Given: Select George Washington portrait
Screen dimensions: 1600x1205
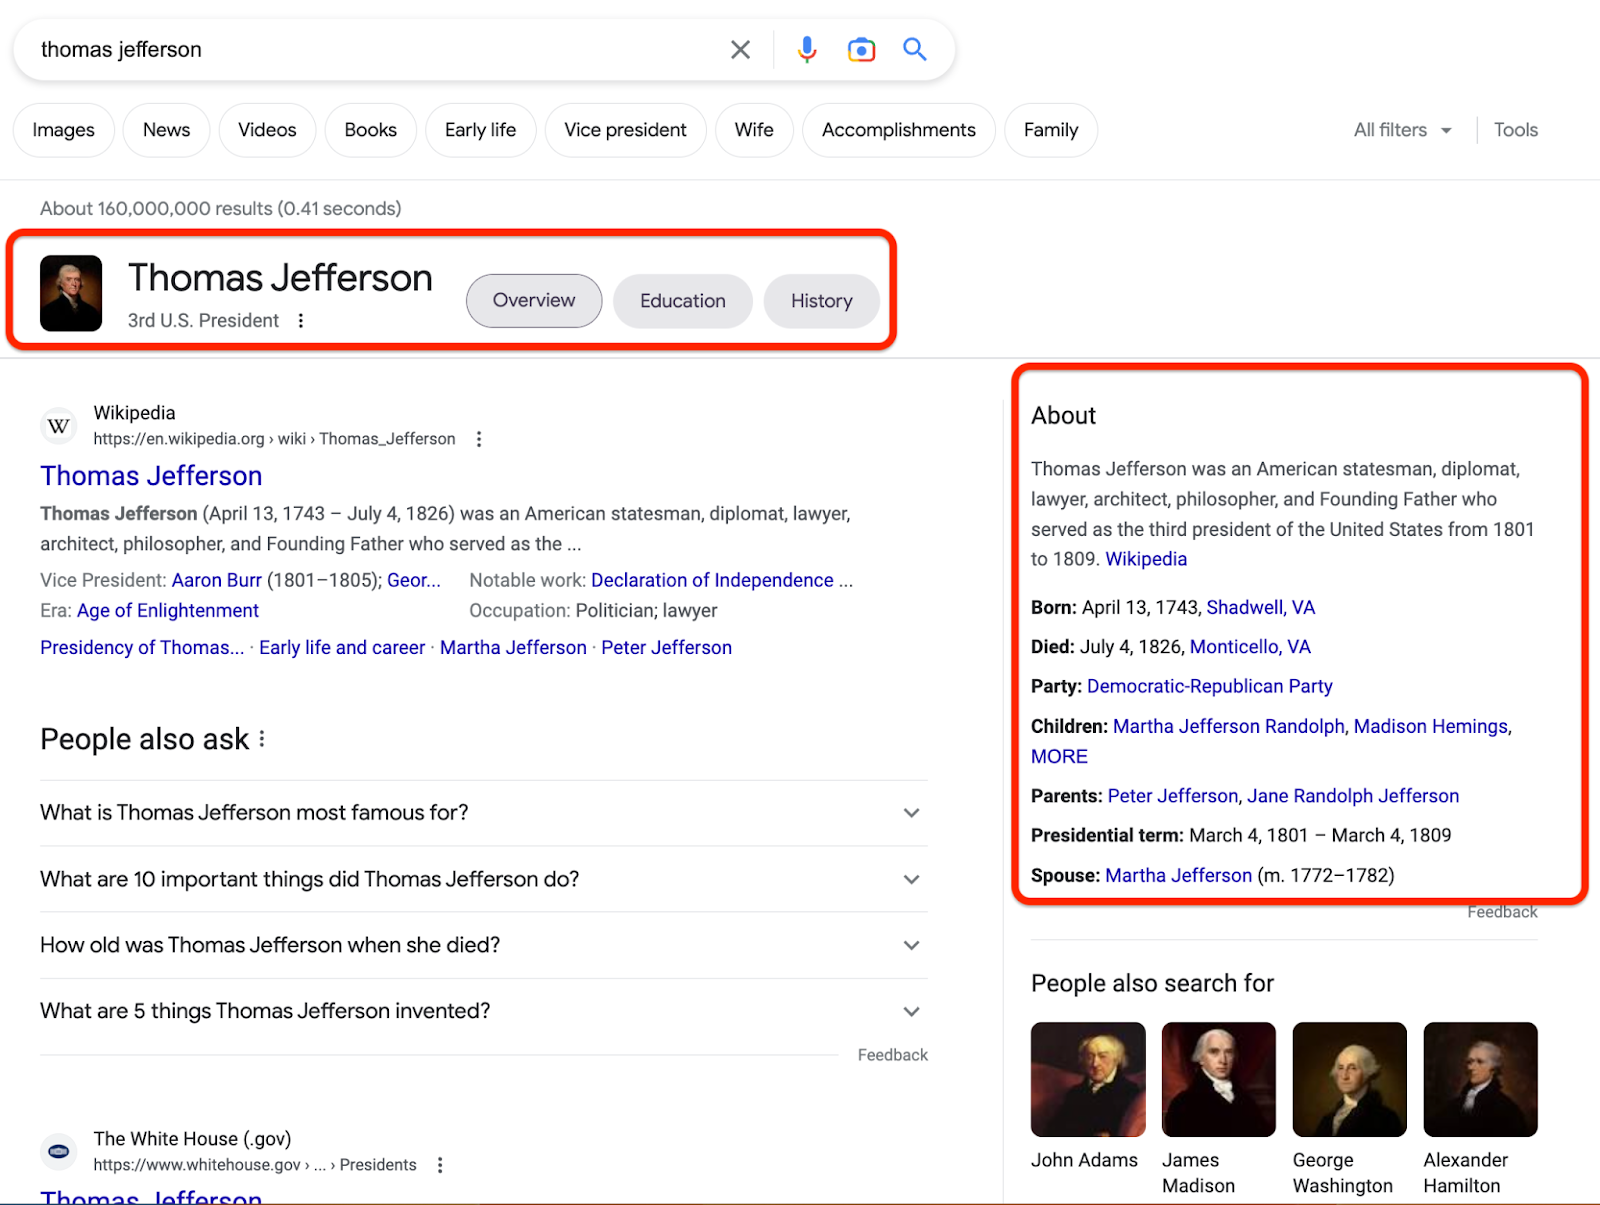Looking at the screenshot, I should pyautogui.click(x=1350, y=1079).
